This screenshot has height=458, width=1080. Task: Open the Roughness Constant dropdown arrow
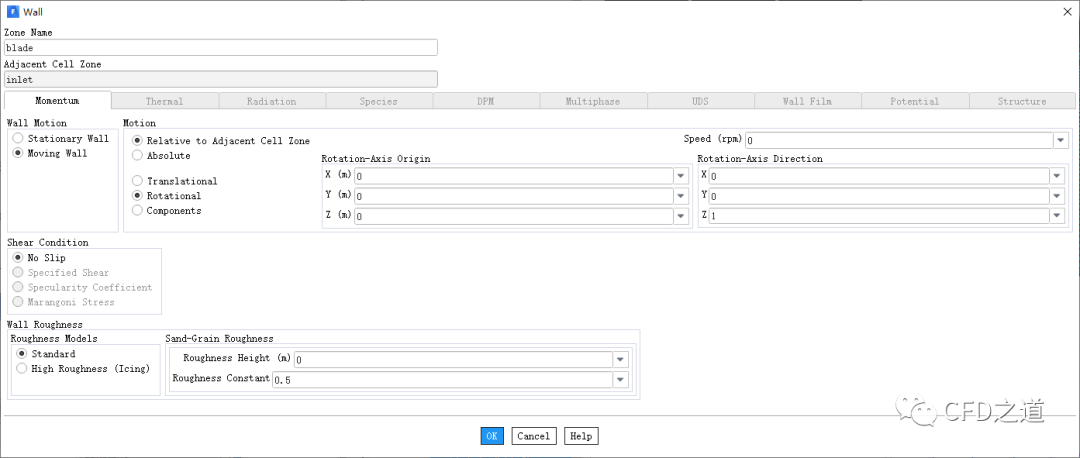[621, 380]
